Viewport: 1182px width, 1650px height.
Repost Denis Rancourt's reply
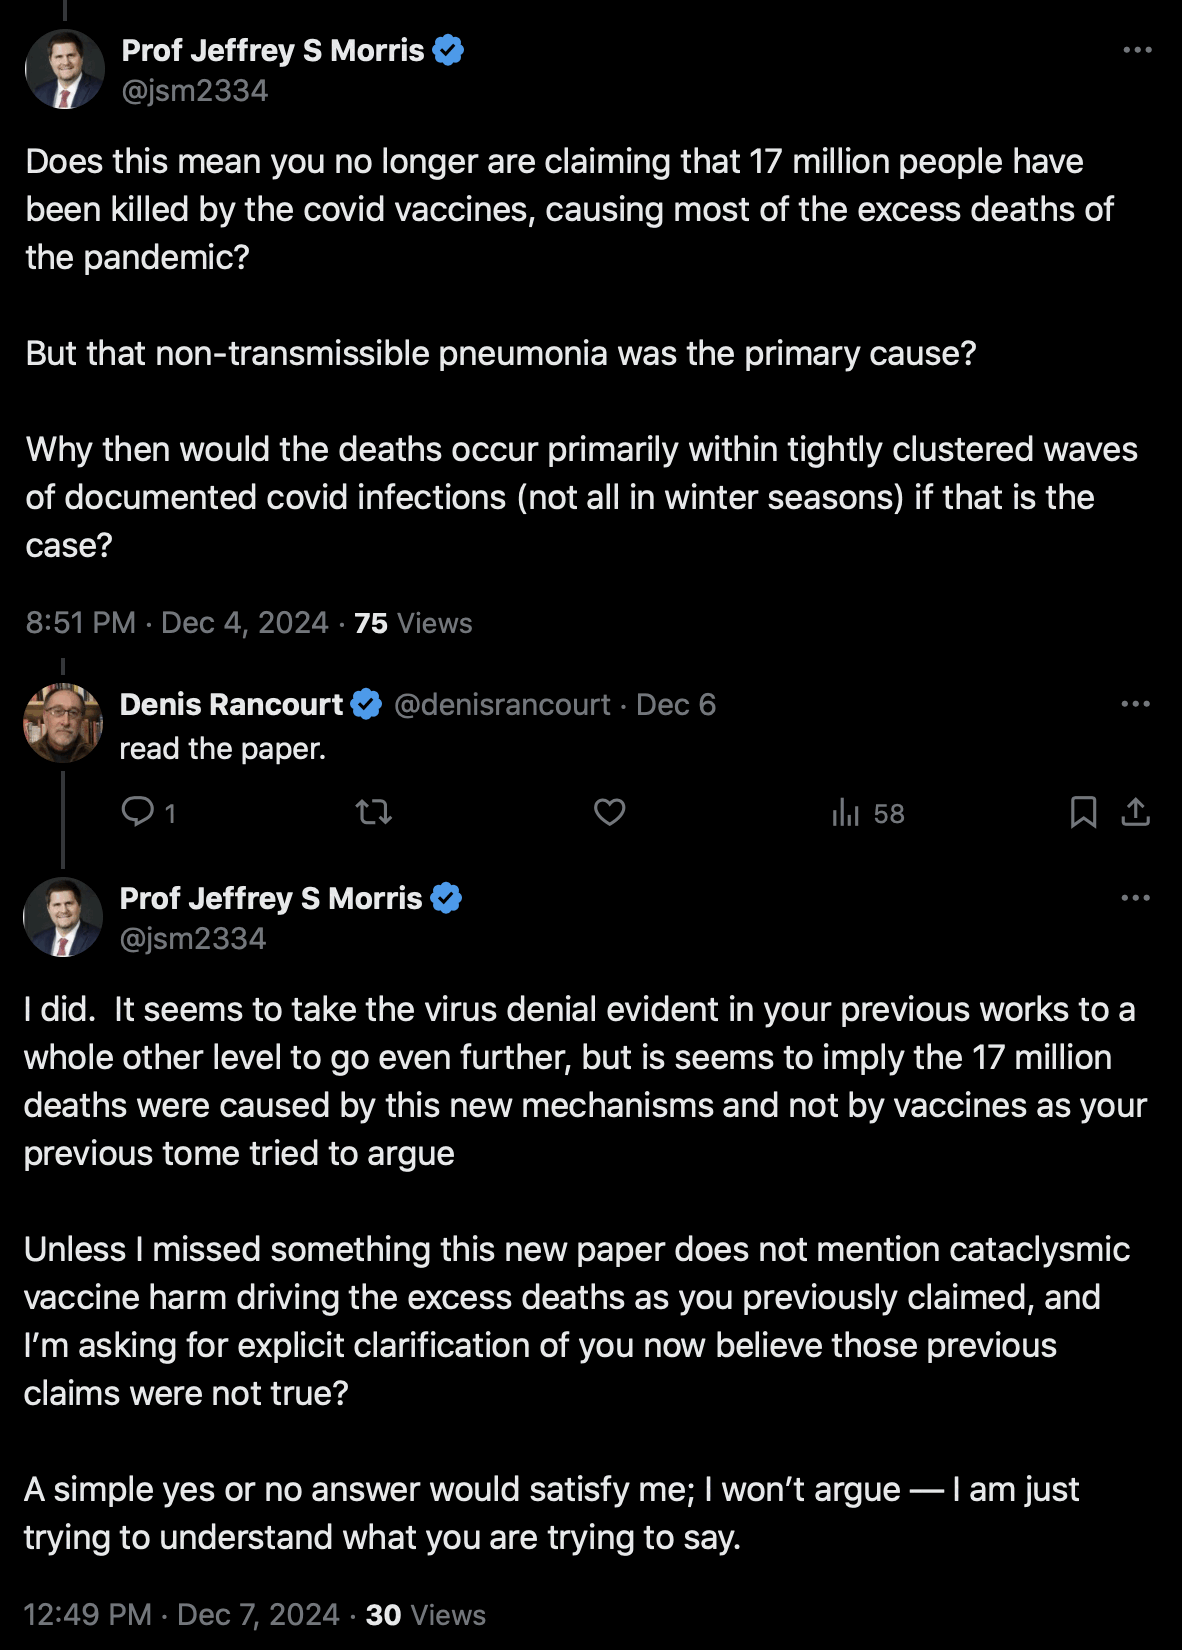click(373, 811)
